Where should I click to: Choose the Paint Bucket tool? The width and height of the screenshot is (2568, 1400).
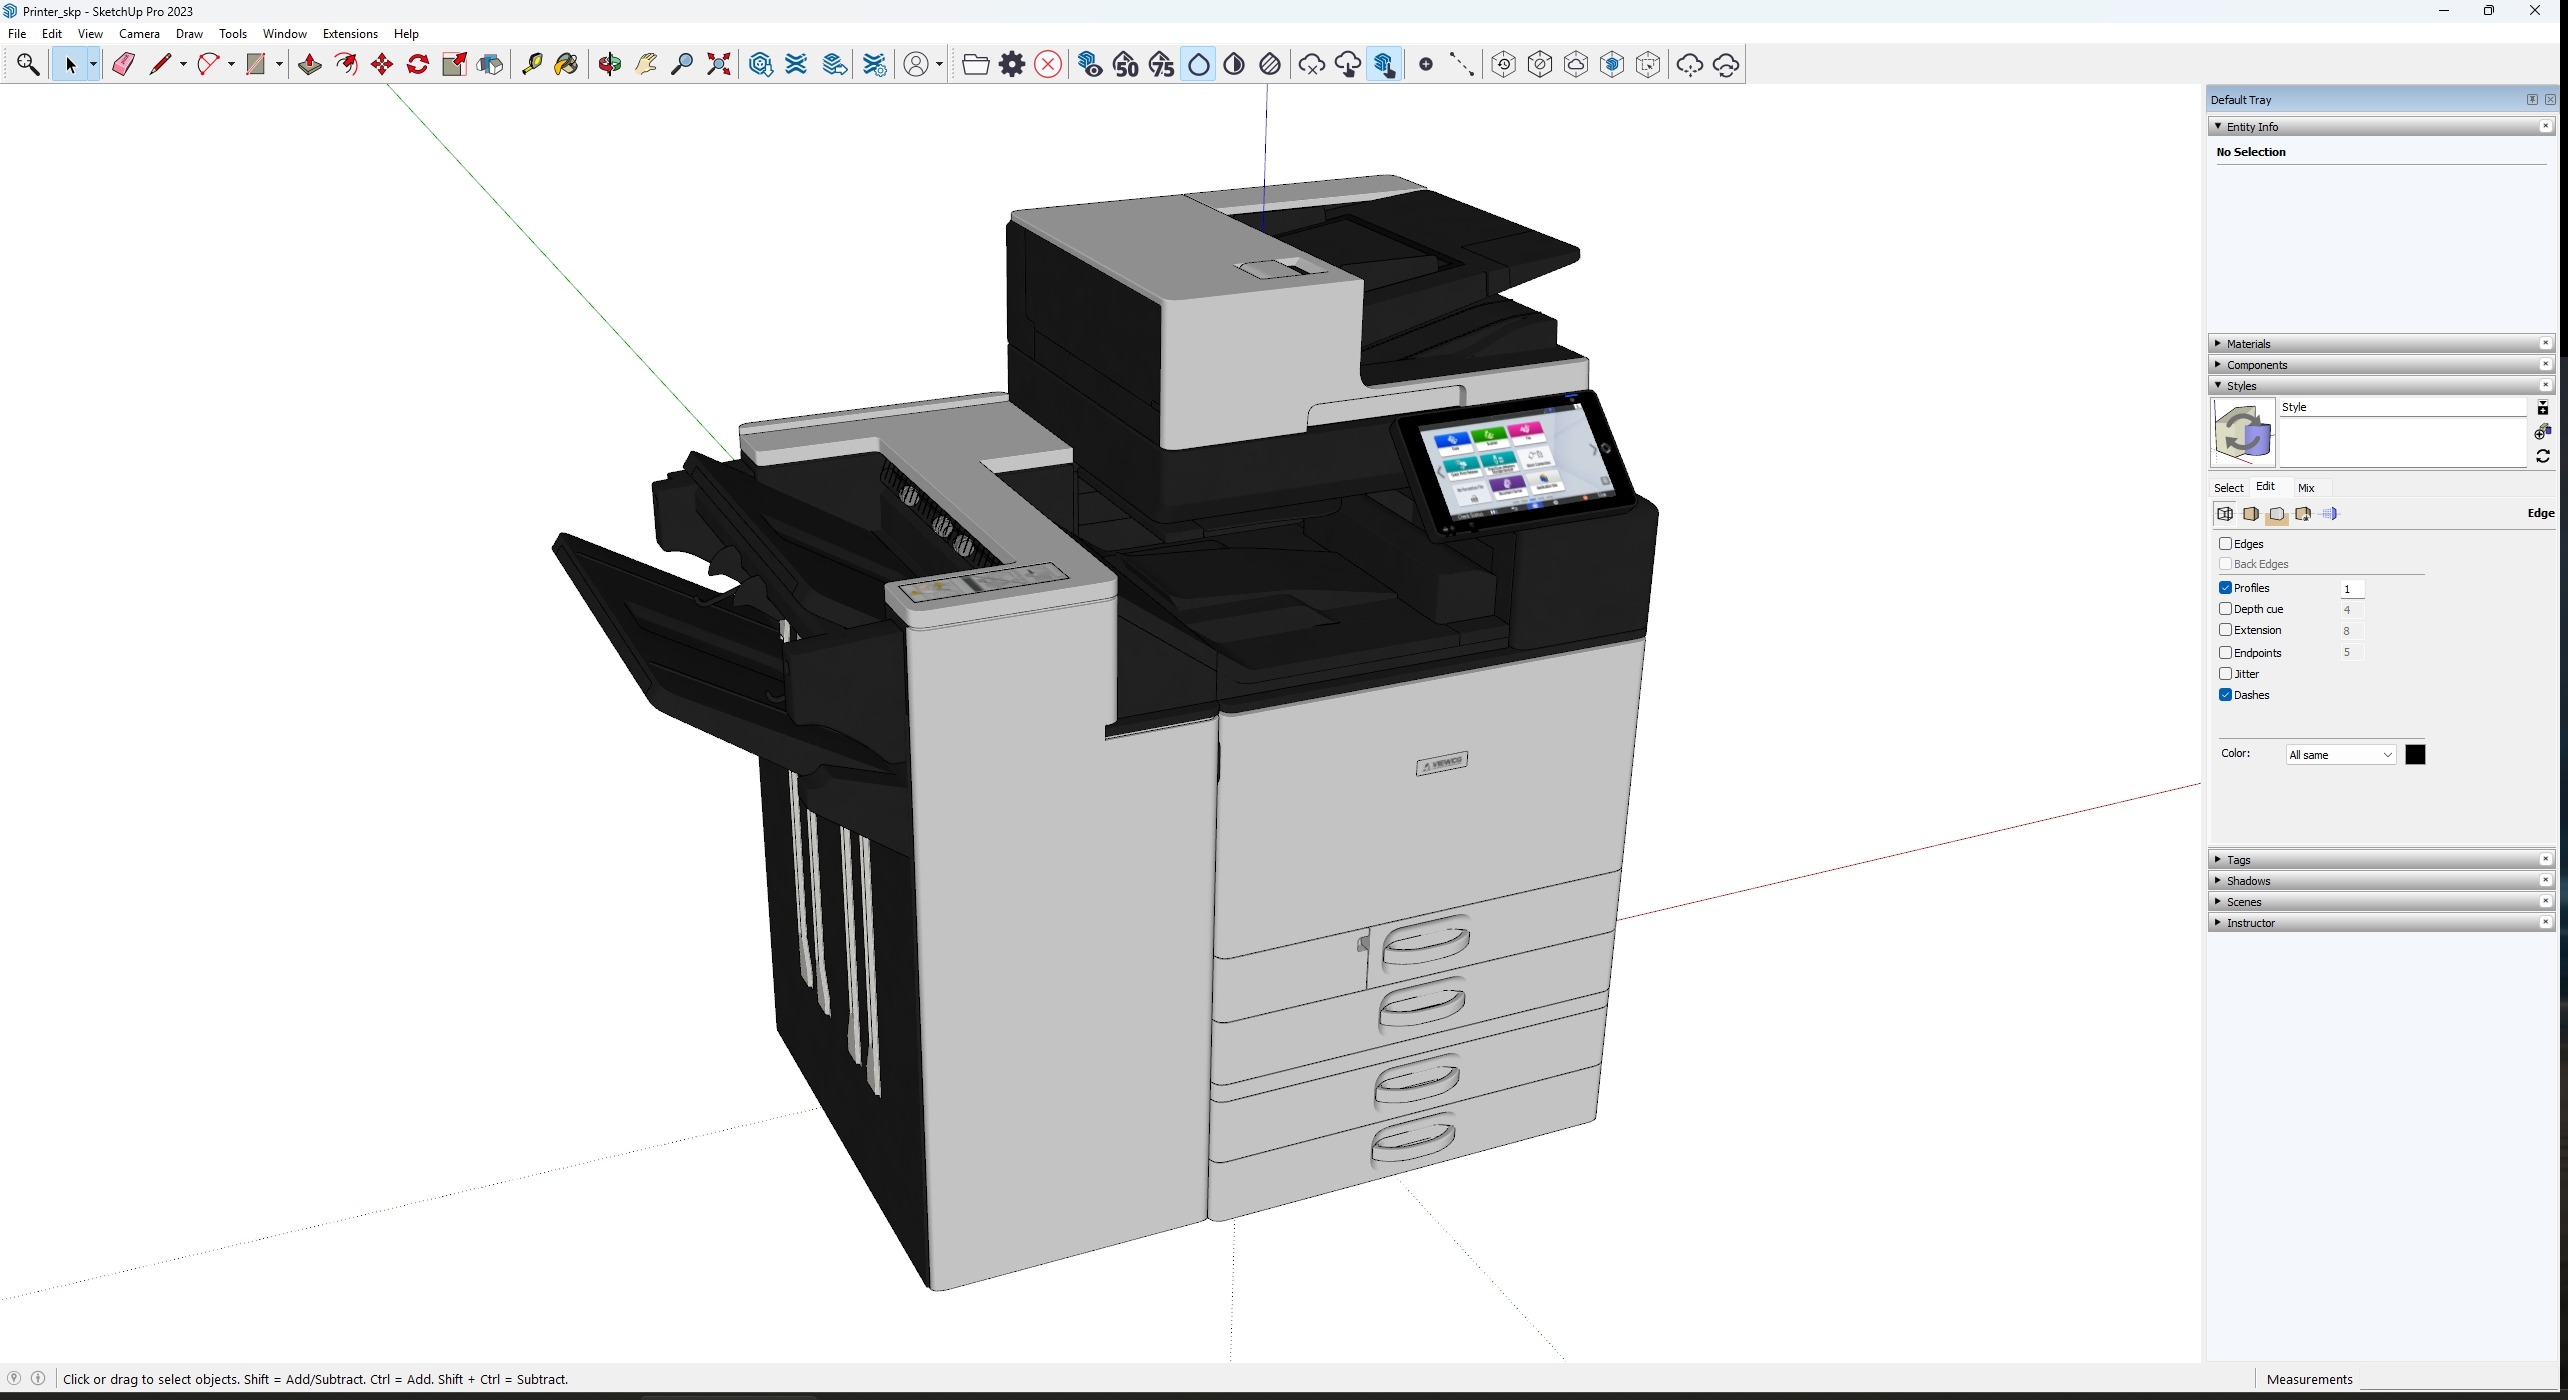(566, 65)
